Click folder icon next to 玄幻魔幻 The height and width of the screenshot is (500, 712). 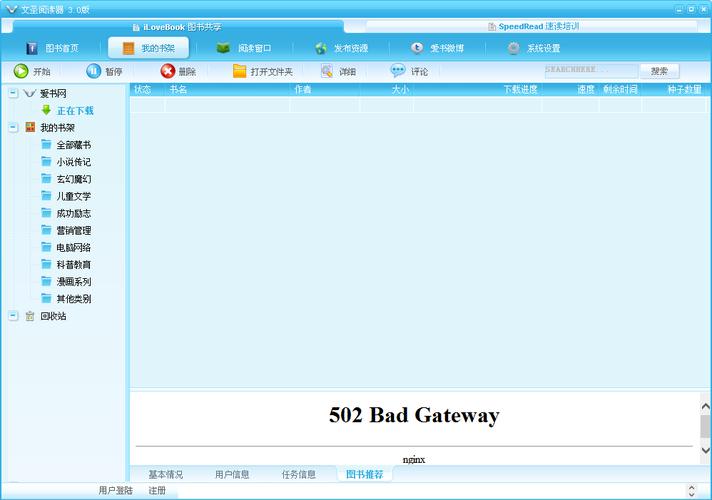[46, 178]
